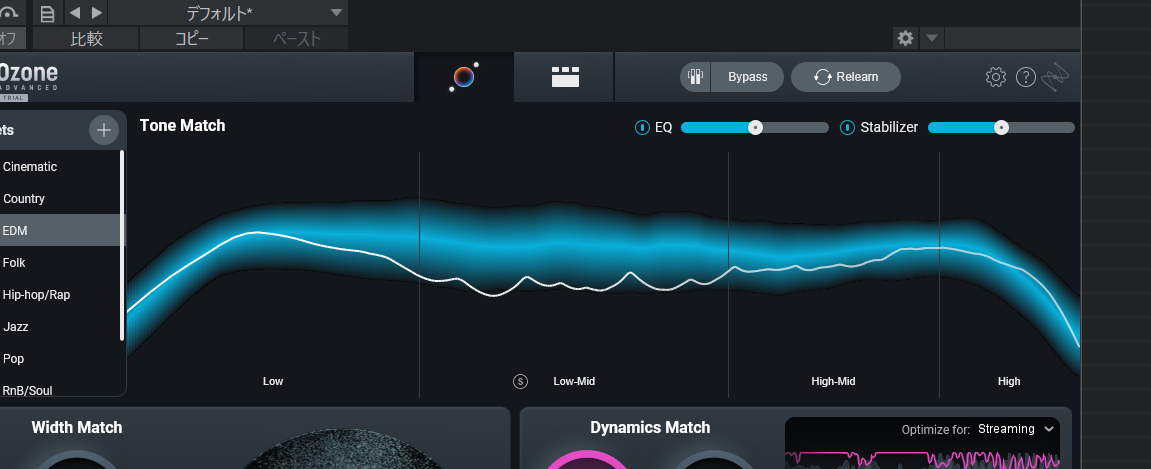The image size is (1151, 469).
Task: Open the Master Assistant view
Action: [x=464, y=77]
